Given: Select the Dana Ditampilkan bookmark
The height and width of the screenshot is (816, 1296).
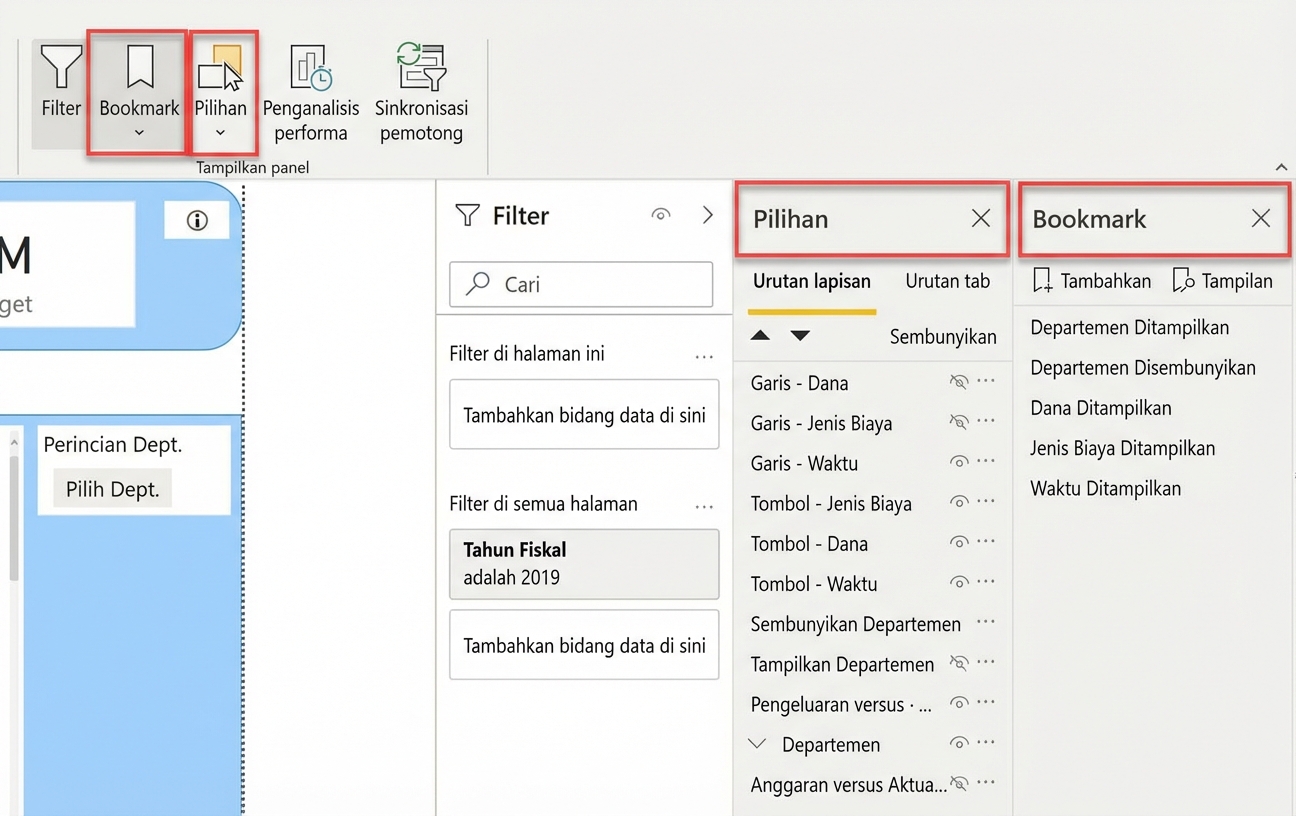Looking at the screenshot, I should pyautogui.click(x=1100, y=408).
